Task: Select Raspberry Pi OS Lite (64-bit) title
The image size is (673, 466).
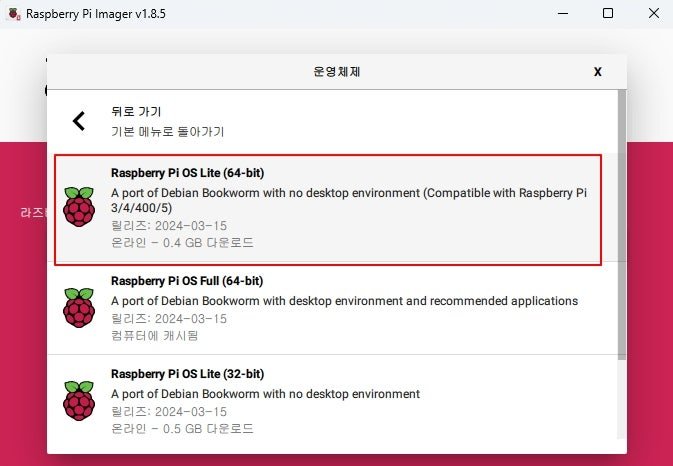Action: coord(188,173)
